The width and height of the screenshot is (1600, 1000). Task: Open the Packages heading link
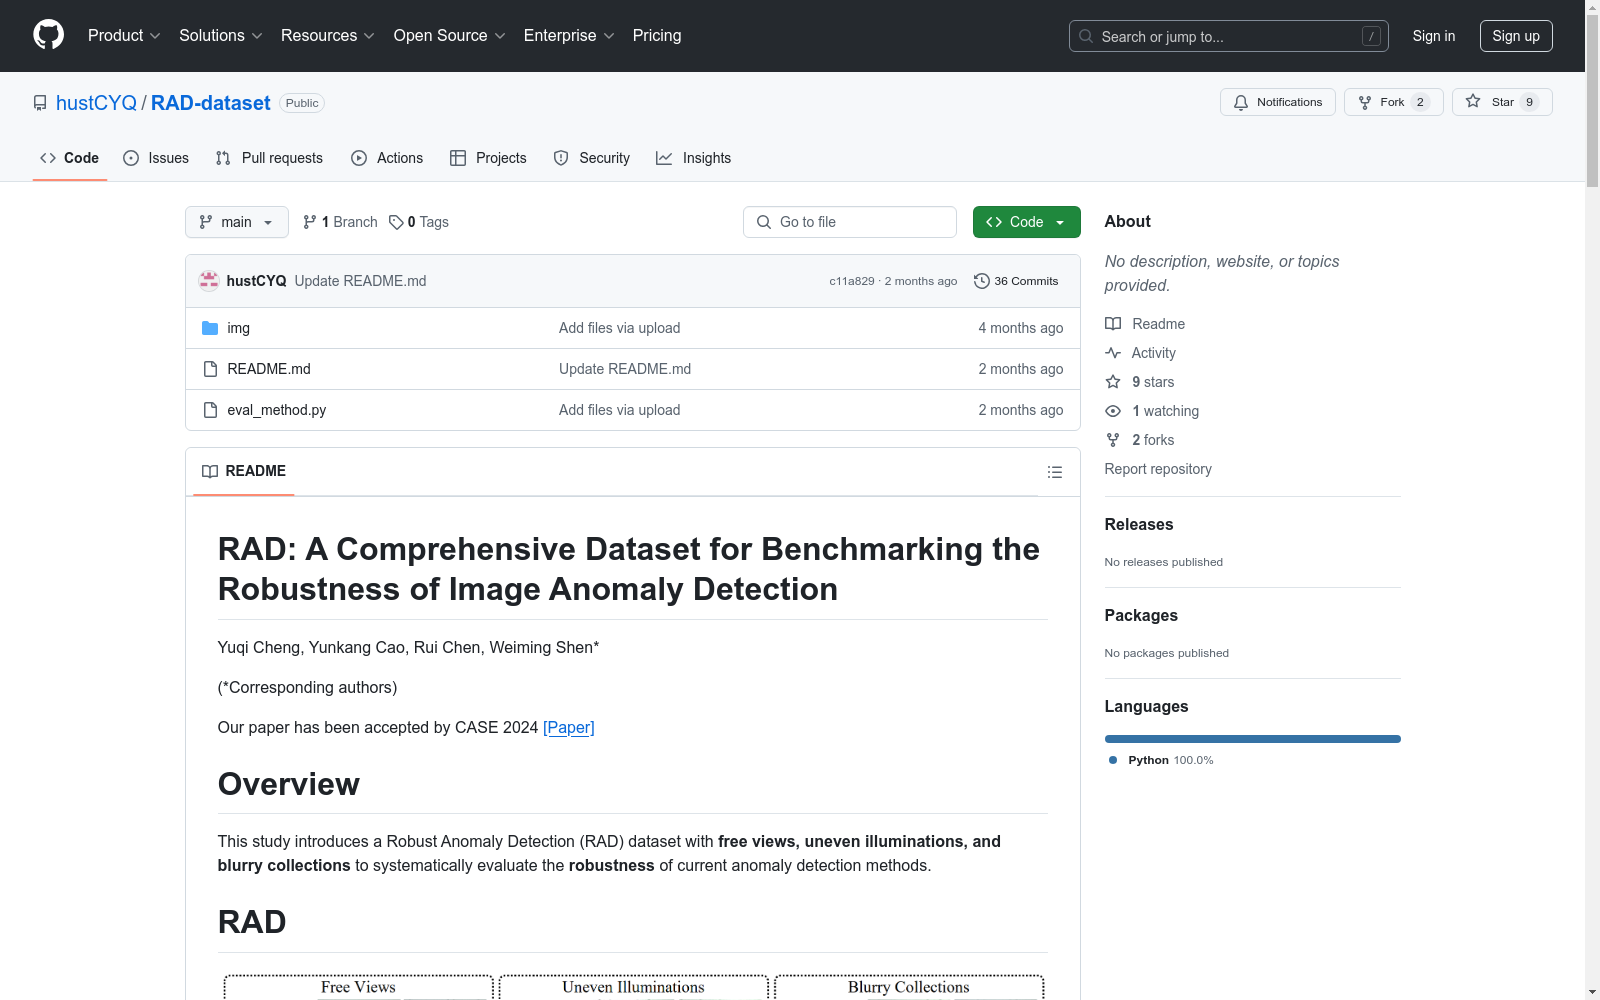(x=1141, y=615)
